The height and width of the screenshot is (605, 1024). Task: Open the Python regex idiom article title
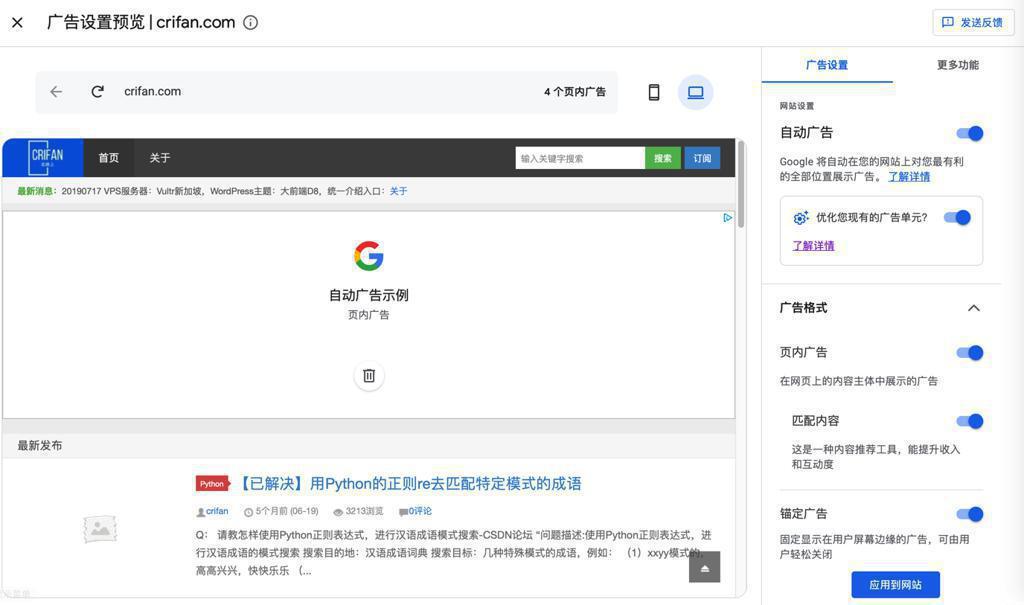408,483
